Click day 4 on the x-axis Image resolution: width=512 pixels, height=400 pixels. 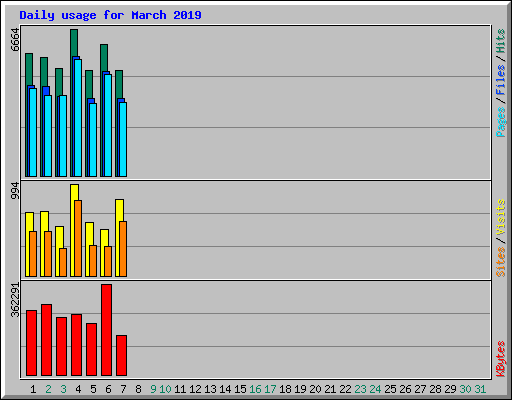click(78, 389)
